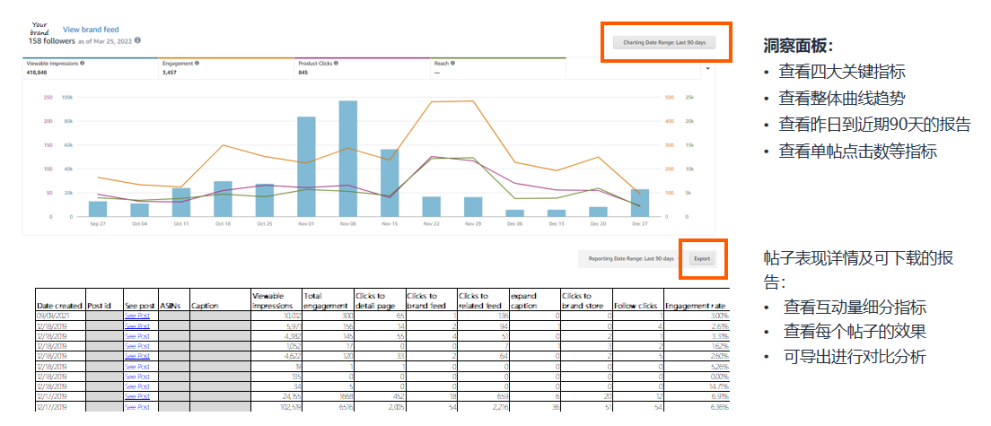This screenshot has height=426, width=991.
Task: Select the Engagement metric tab
Action: pyautogui.click(x=226, y=68)
